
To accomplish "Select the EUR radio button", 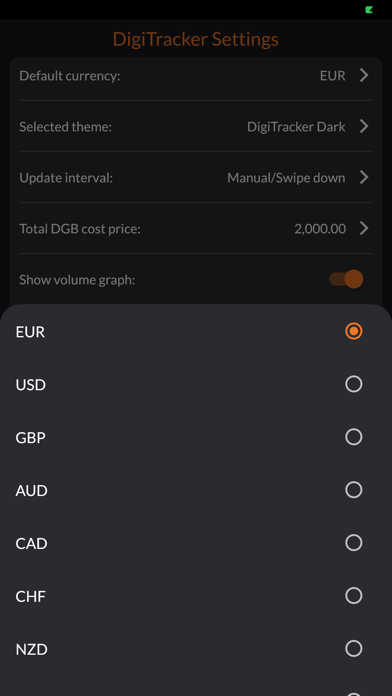I will coord(353,331).
